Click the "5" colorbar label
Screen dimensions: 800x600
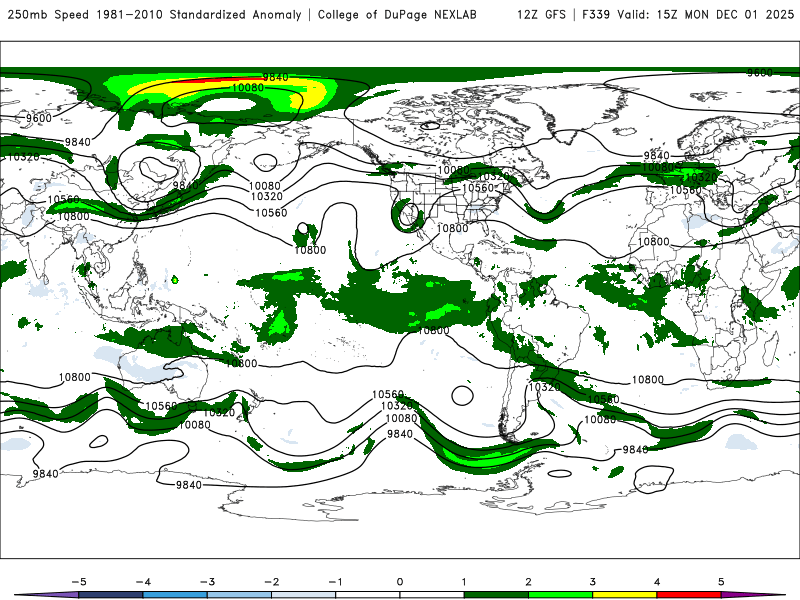coord(721,582)
